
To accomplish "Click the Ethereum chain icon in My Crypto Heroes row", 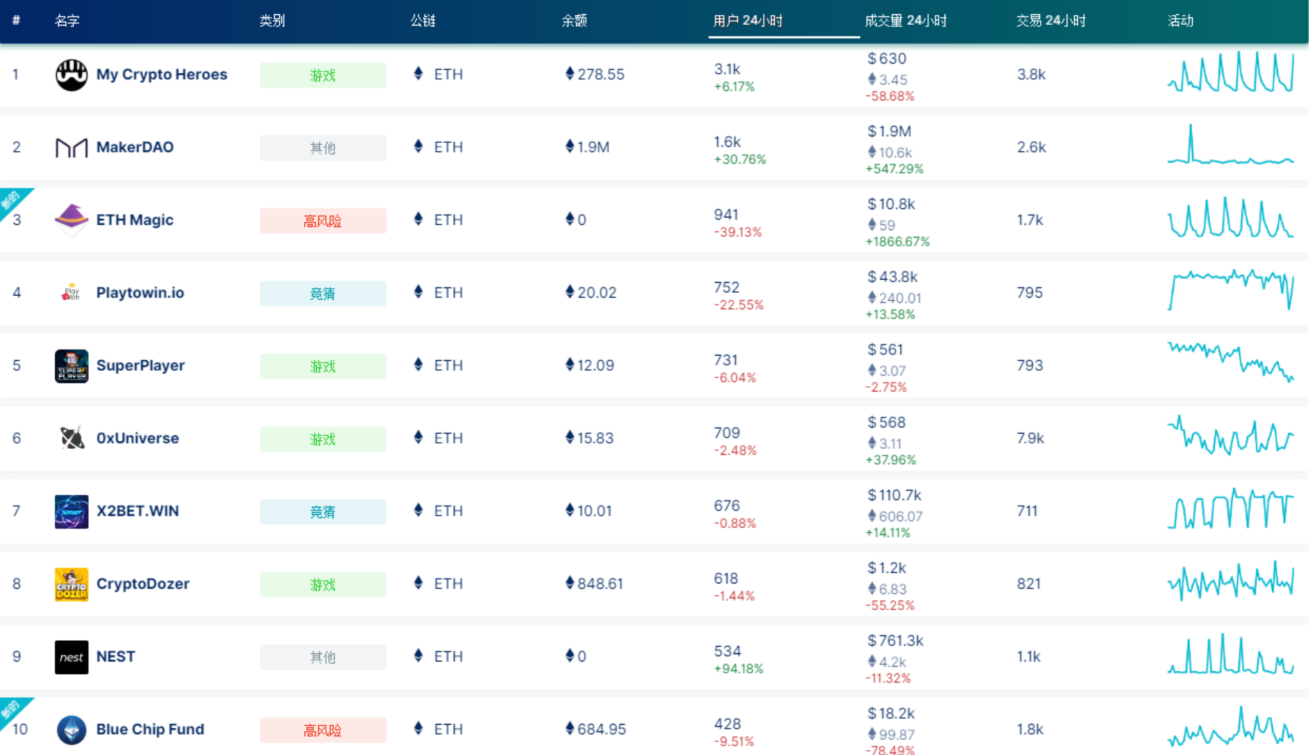I will click(418, 73).
